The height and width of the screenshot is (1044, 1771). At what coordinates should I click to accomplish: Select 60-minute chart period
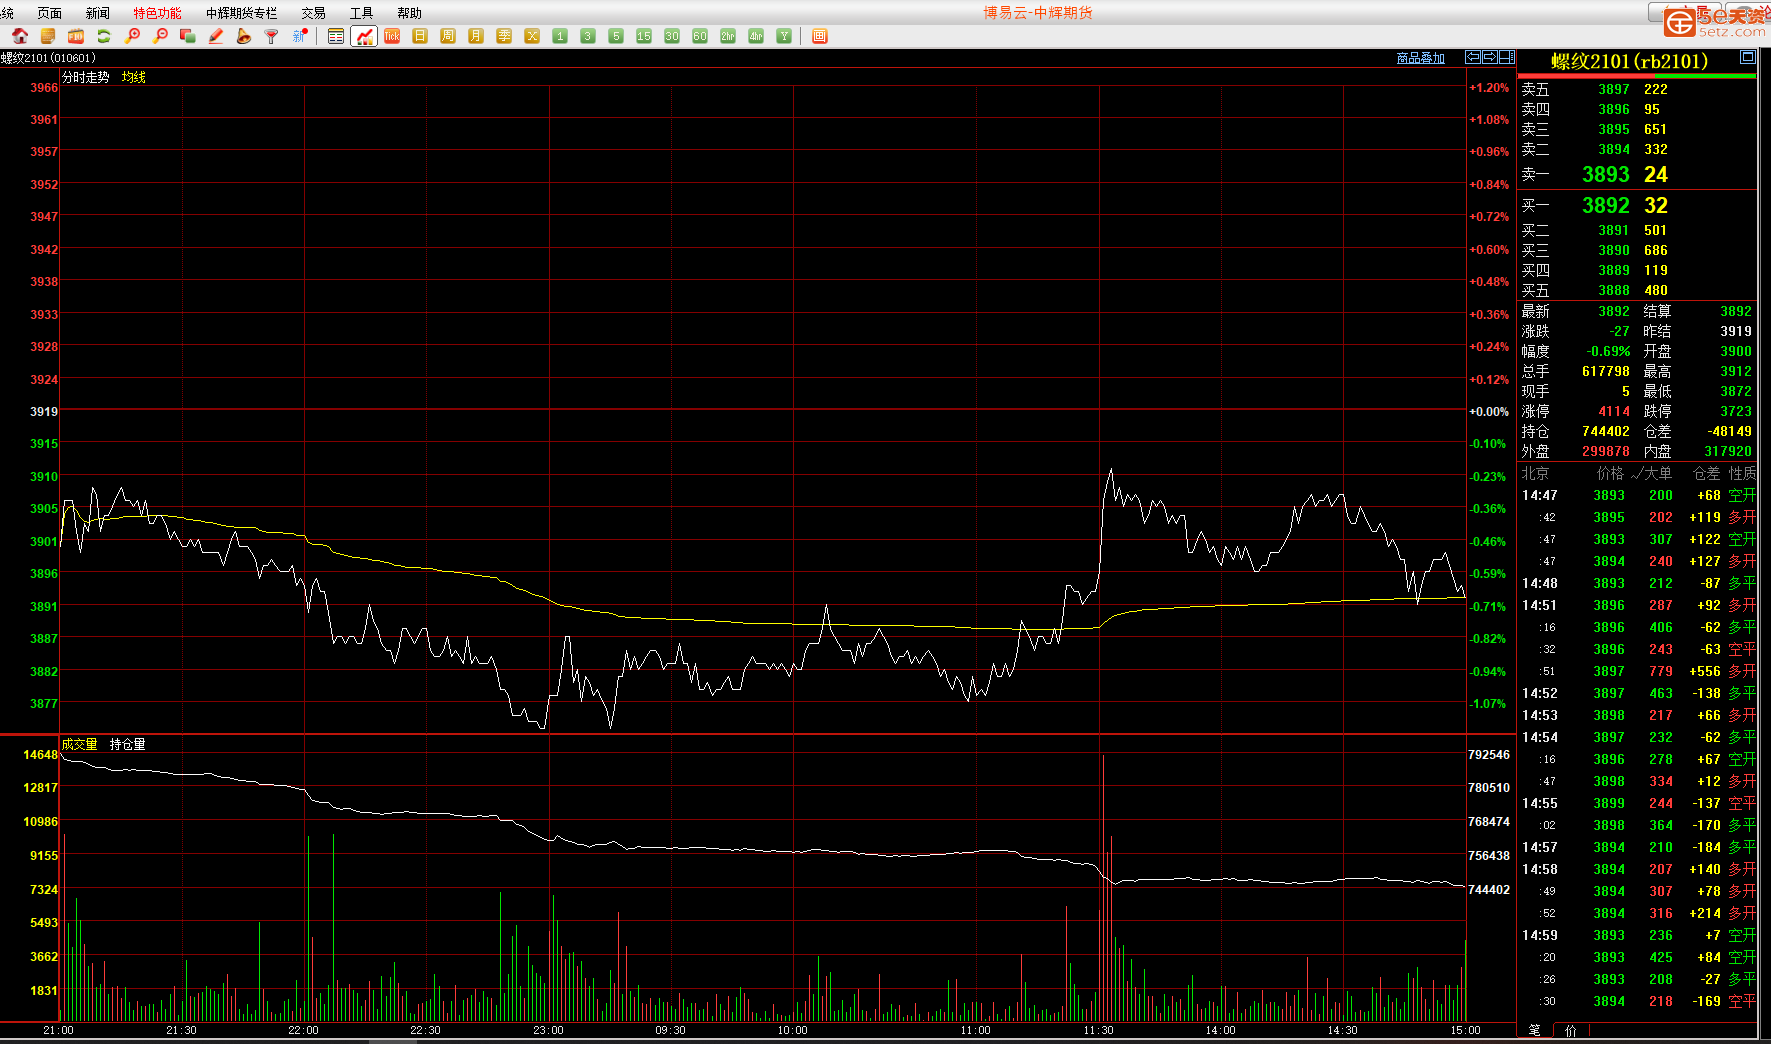click(x=700, y=36)
